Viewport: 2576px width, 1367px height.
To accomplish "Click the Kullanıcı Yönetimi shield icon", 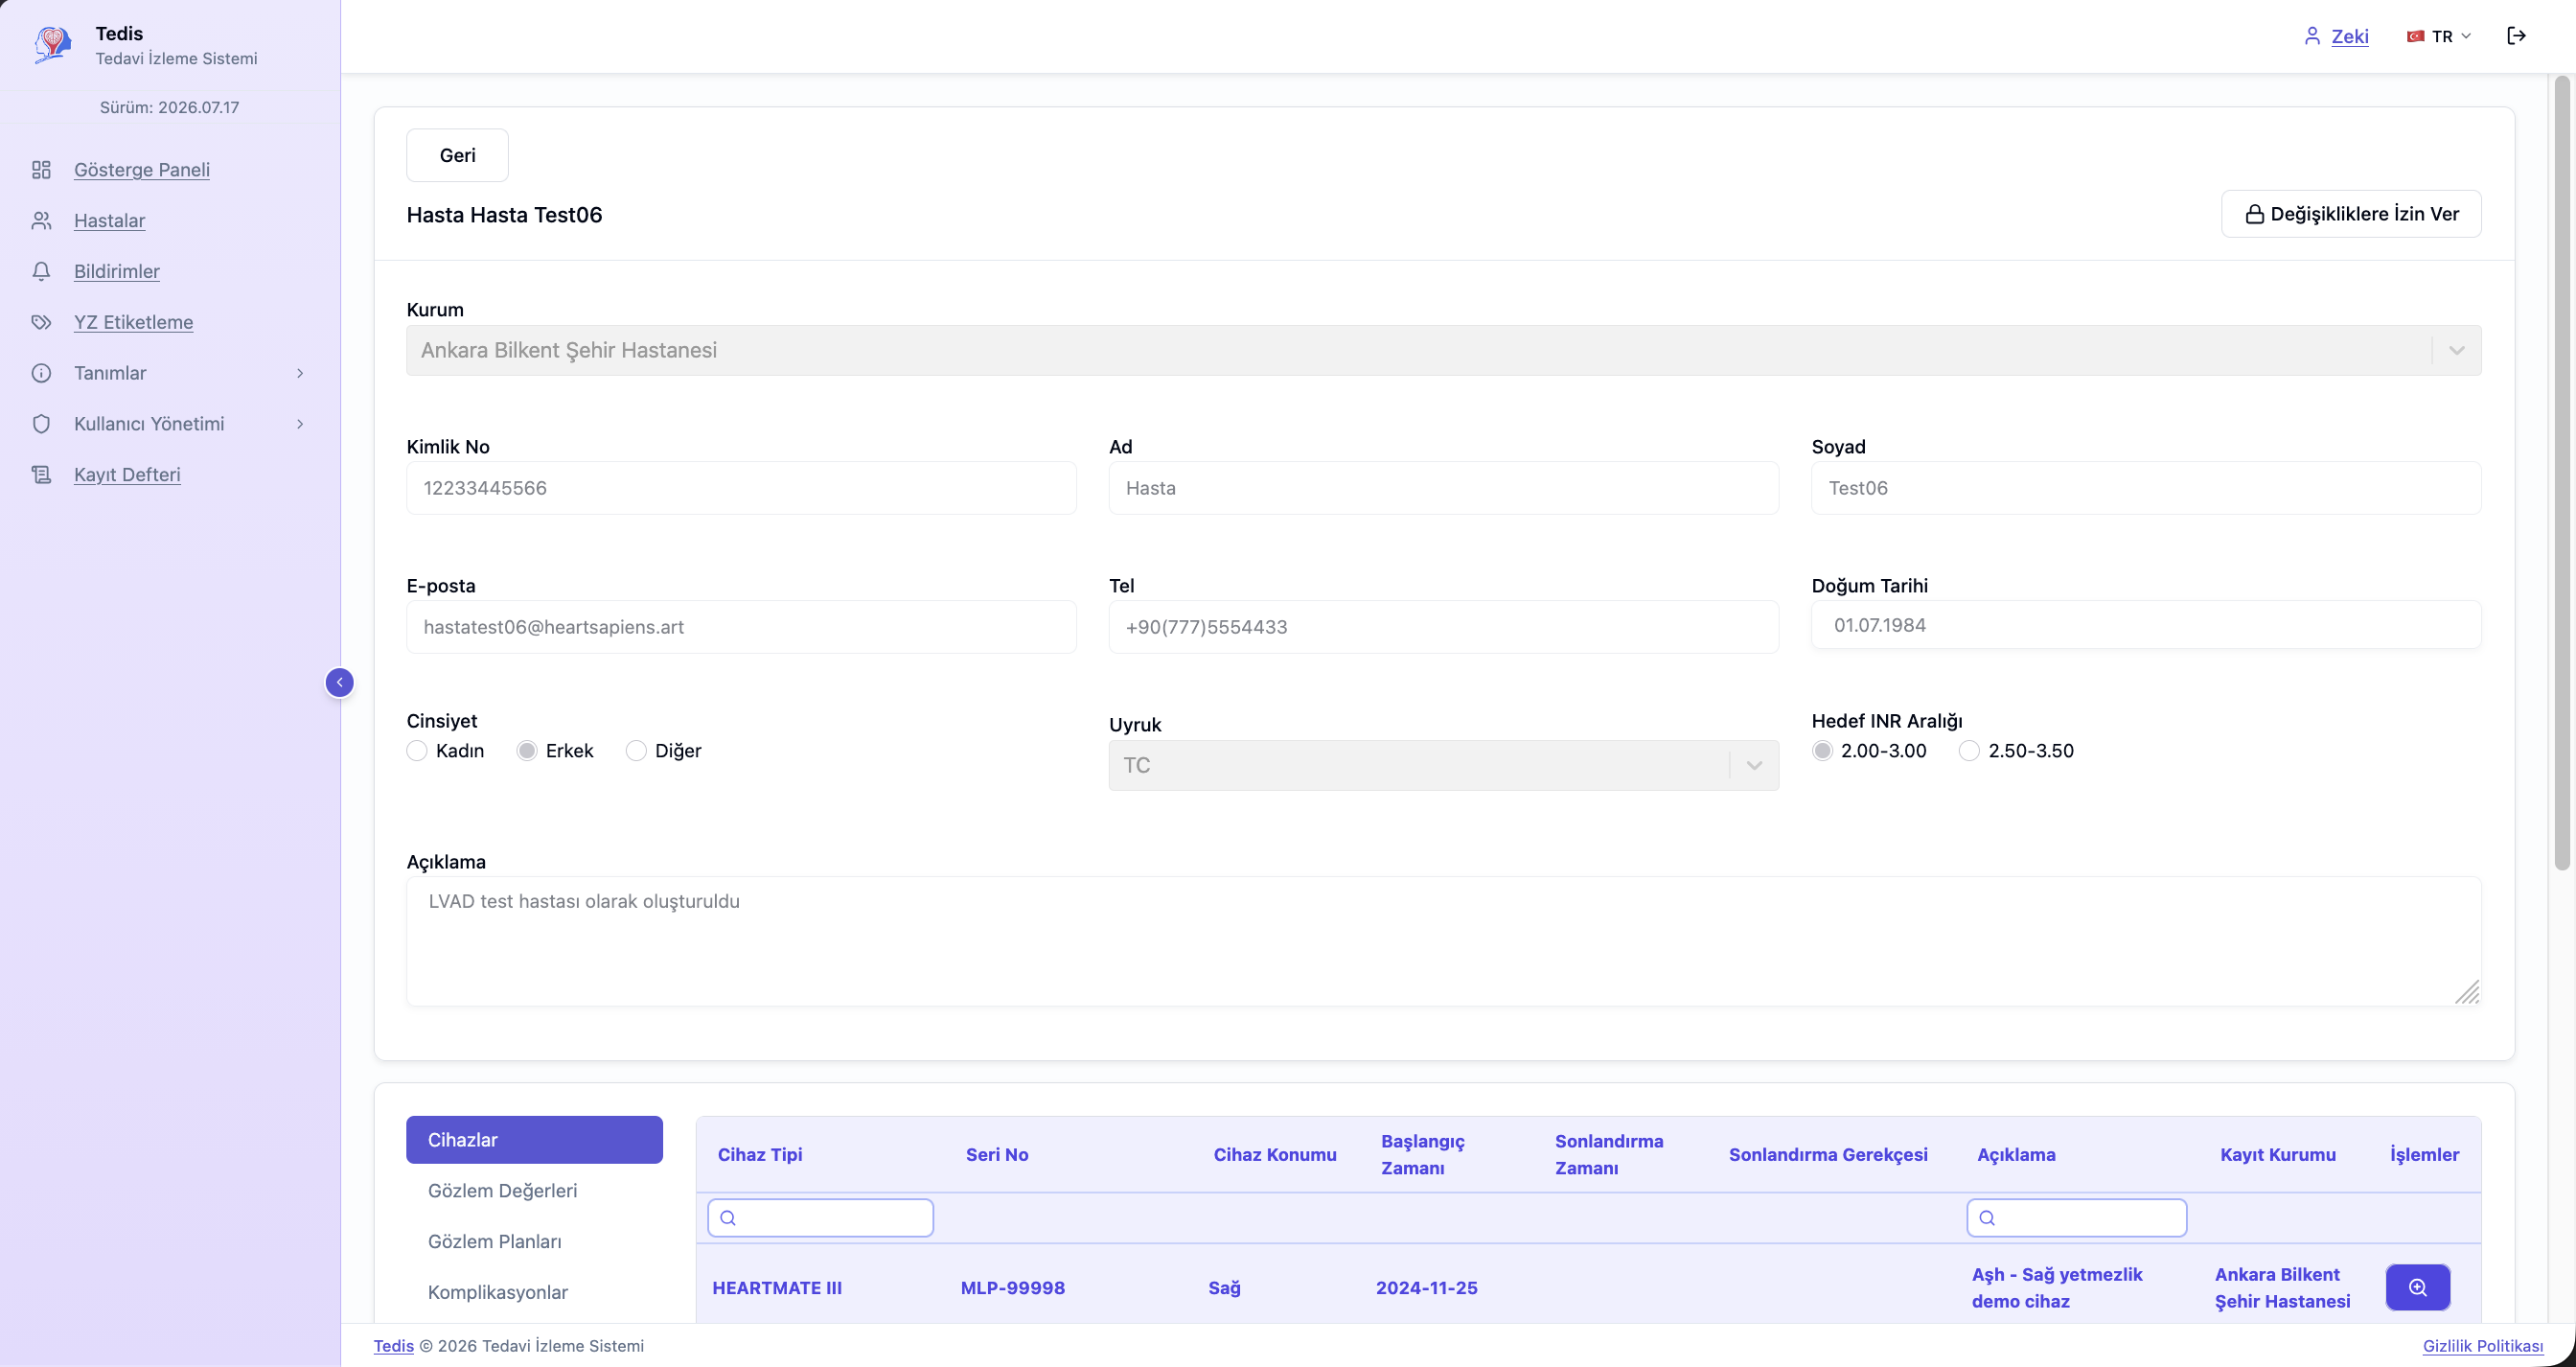I will pos(41,424).
